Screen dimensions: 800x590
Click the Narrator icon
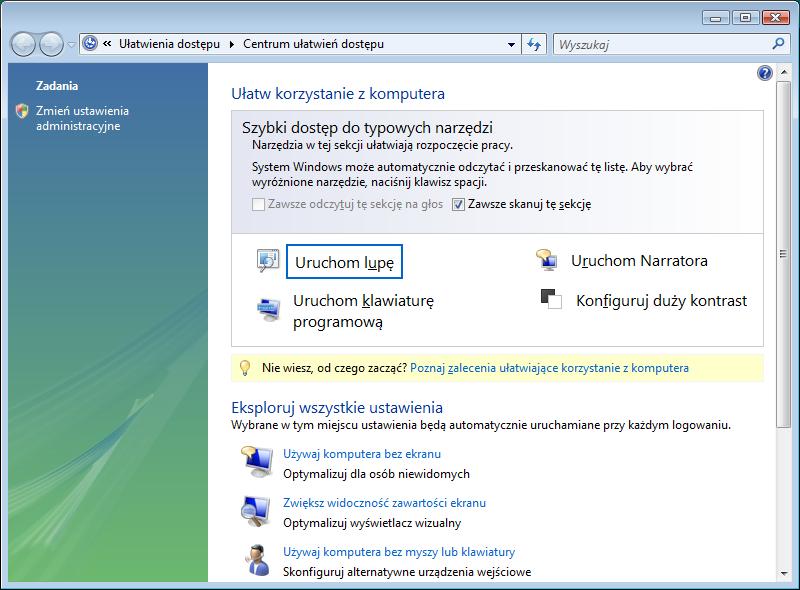coord(546,260)
